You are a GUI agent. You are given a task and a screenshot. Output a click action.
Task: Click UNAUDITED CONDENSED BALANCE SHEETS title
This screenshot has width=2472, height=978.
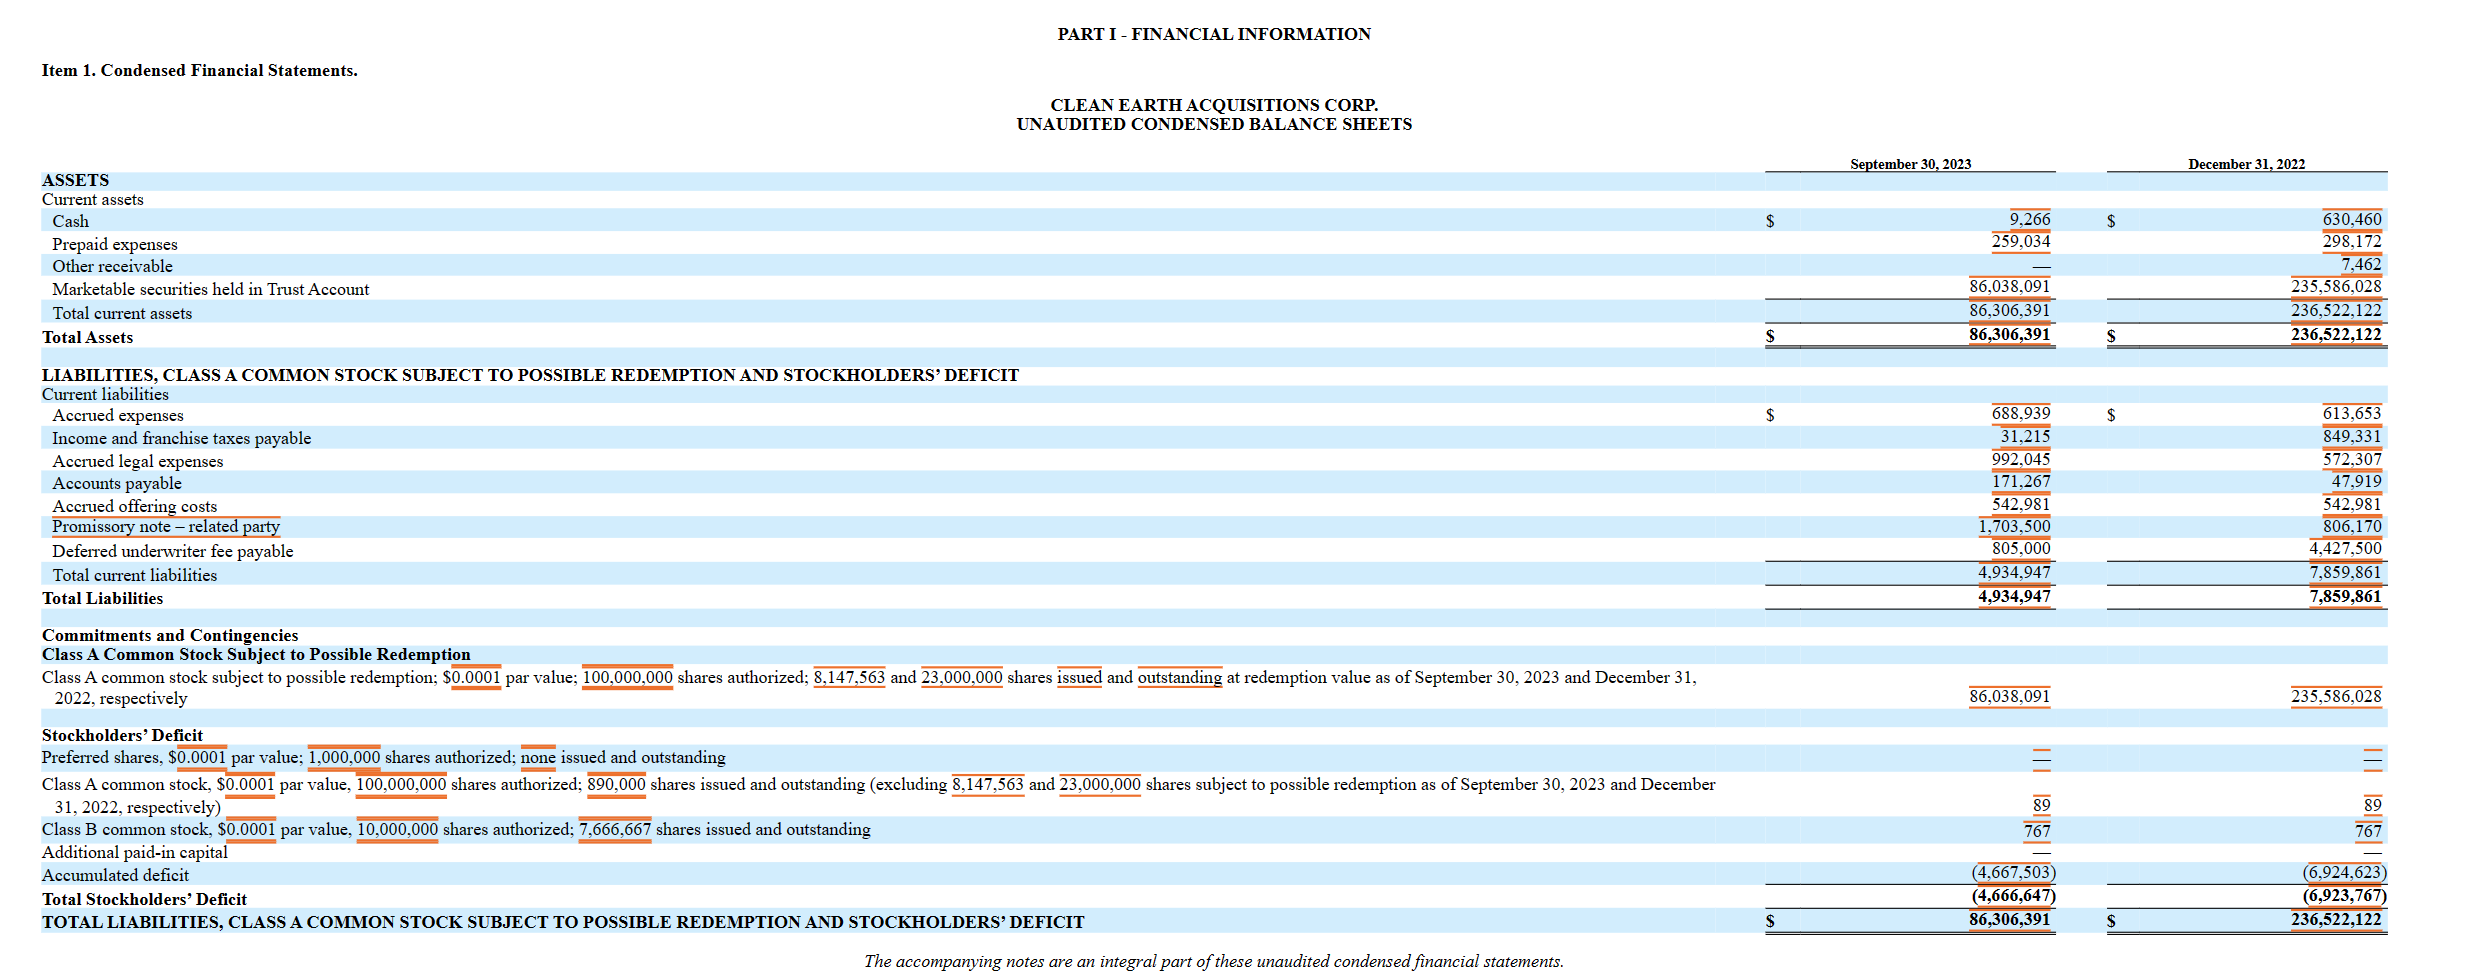[x=1214, y=124]
